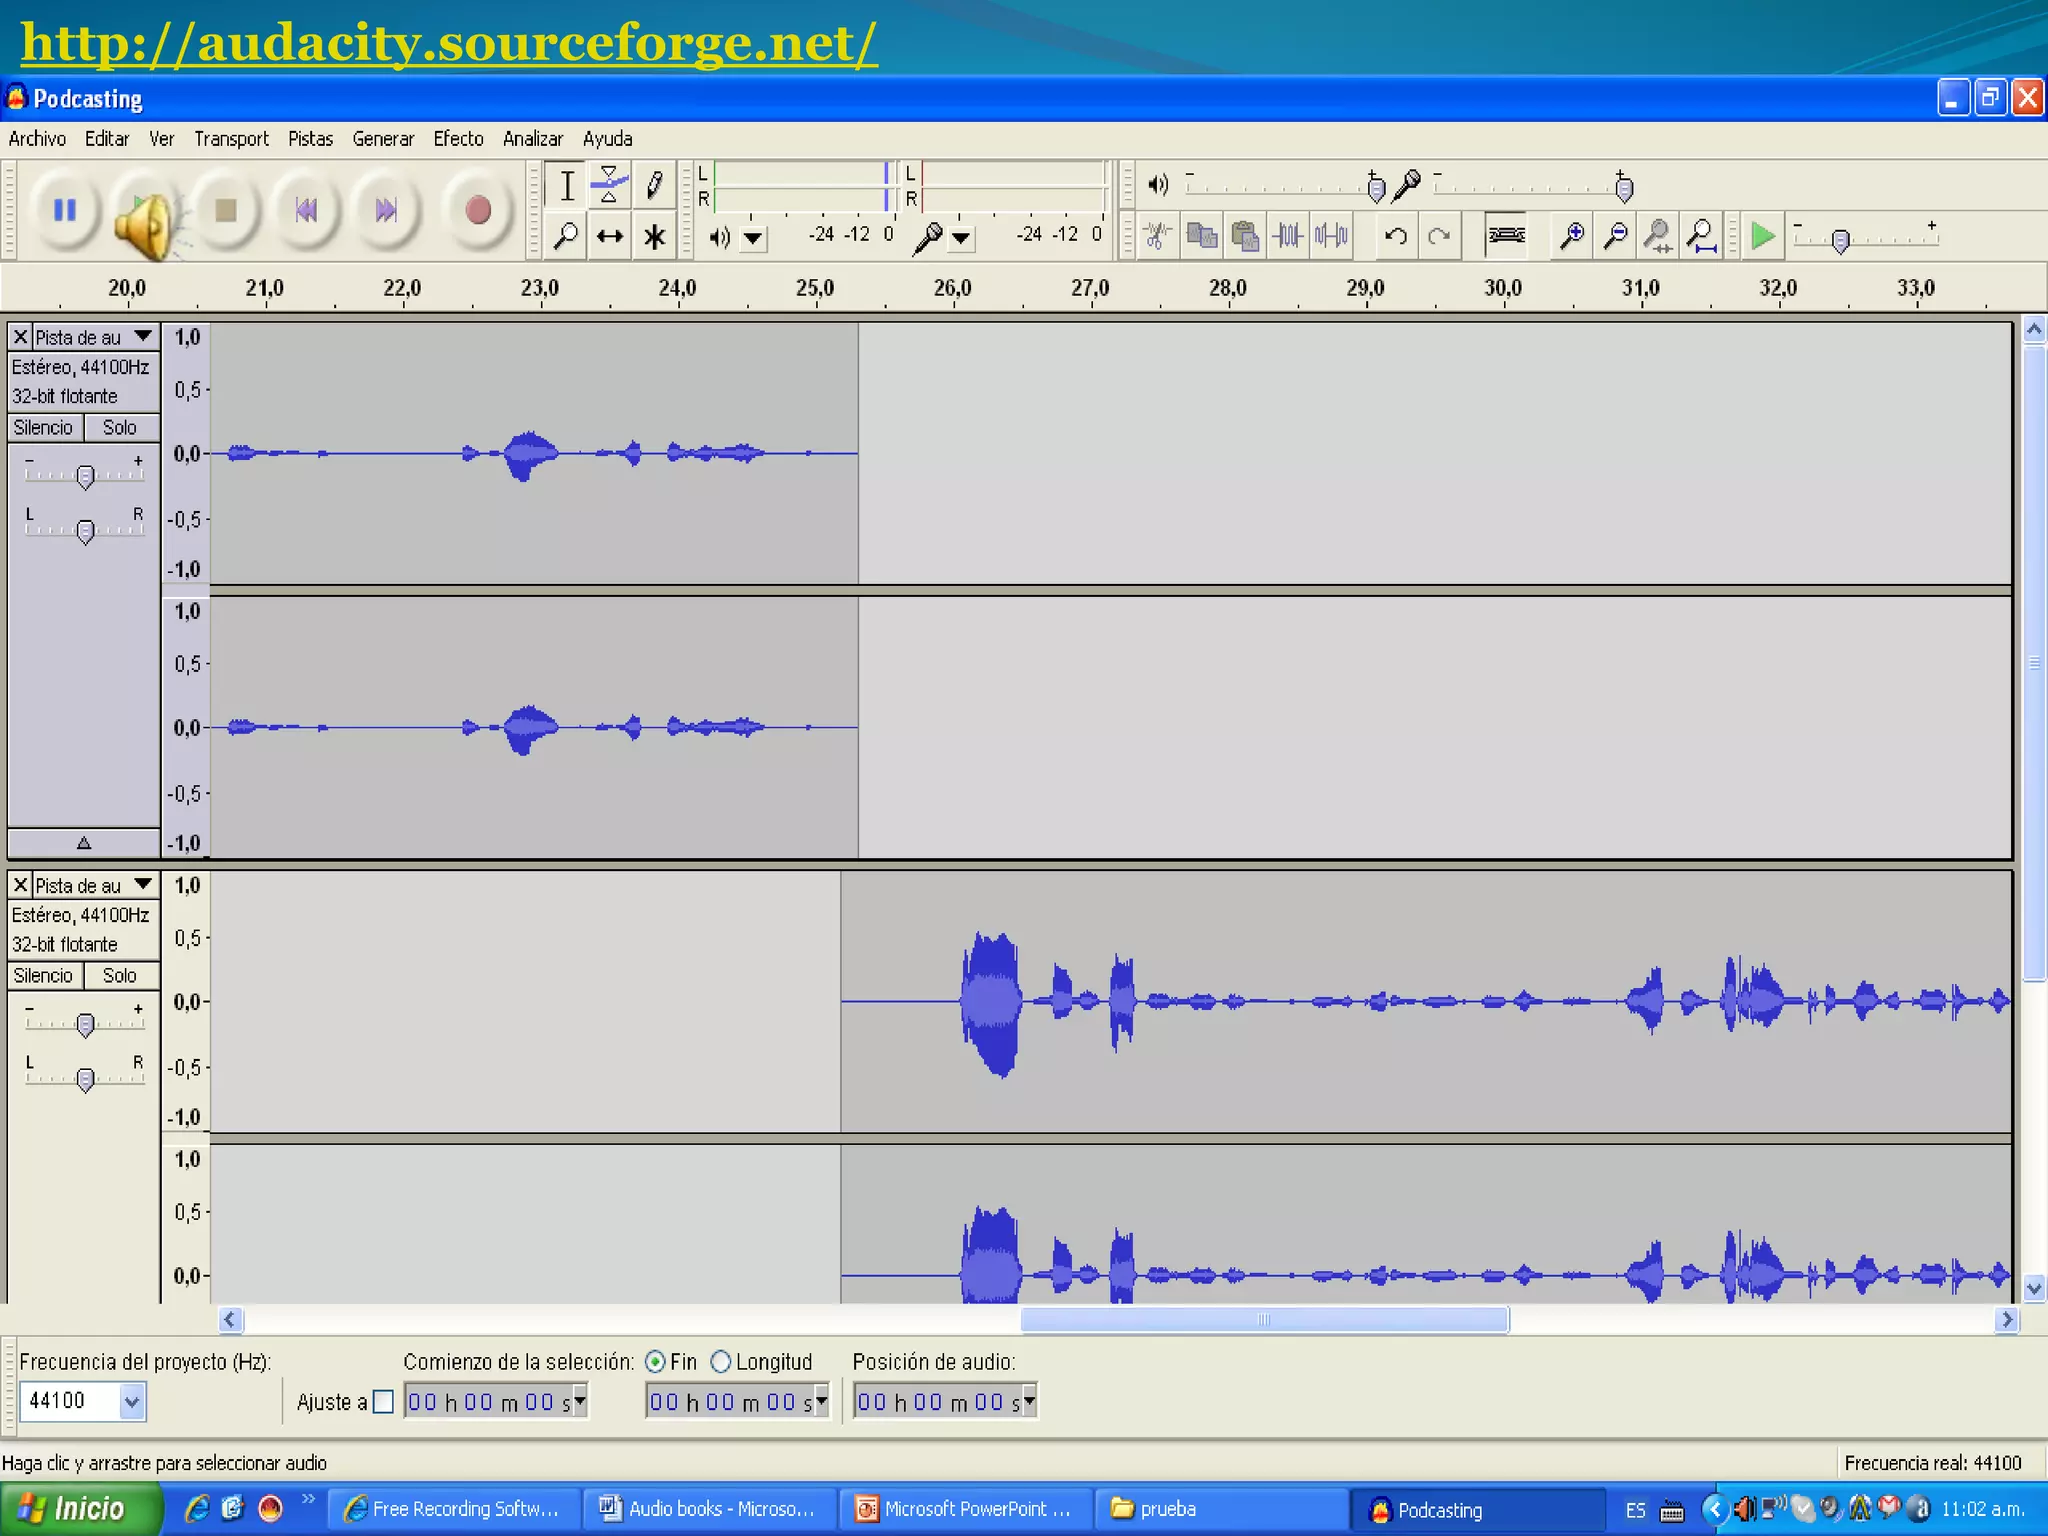Screen dimensions: 2048x1536
Task: Toggle Silencio on second track
Action: point(44,976)
